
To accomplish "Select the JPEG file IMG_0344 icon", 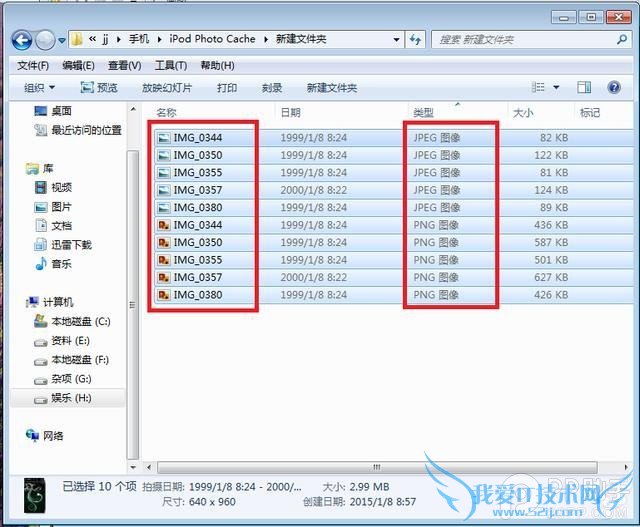I will [164, 138].
